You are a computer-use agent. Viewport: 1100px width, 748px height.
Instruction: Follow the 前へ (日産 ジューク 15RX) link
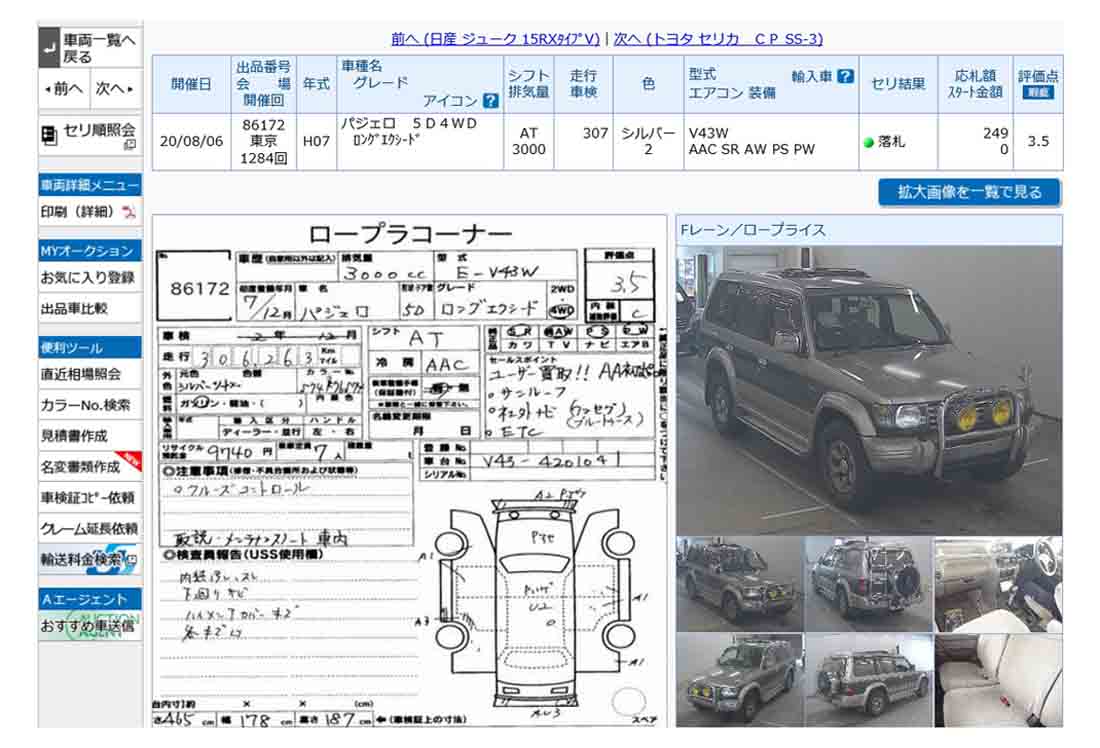[495, 39]
